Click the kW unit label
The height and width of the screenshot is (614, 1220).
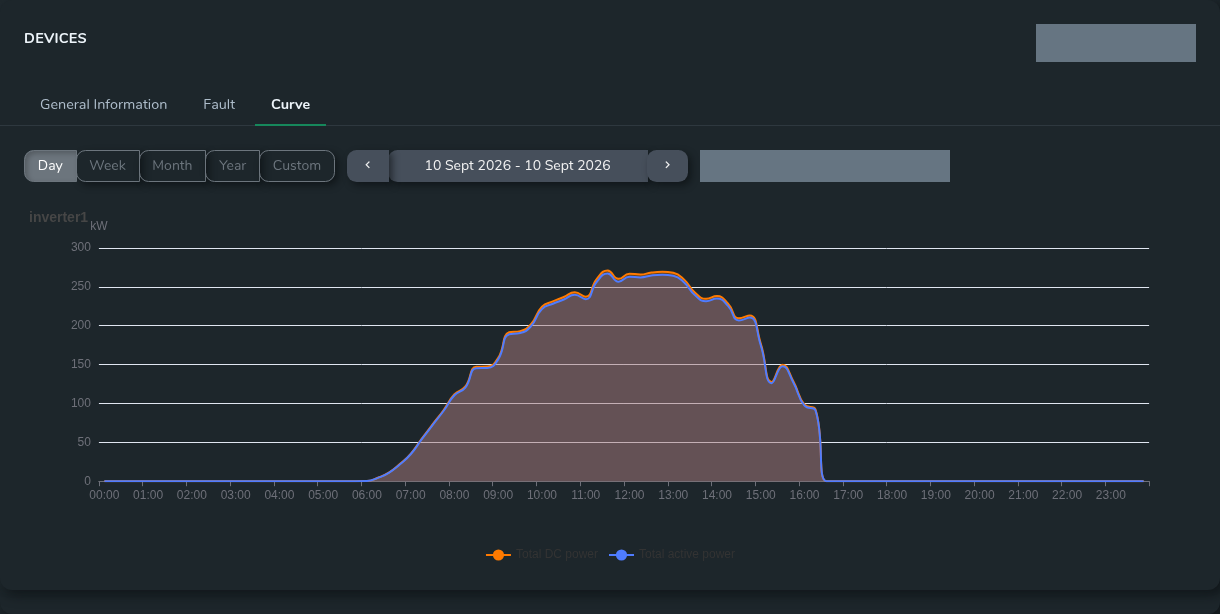(x=99, y=226)
